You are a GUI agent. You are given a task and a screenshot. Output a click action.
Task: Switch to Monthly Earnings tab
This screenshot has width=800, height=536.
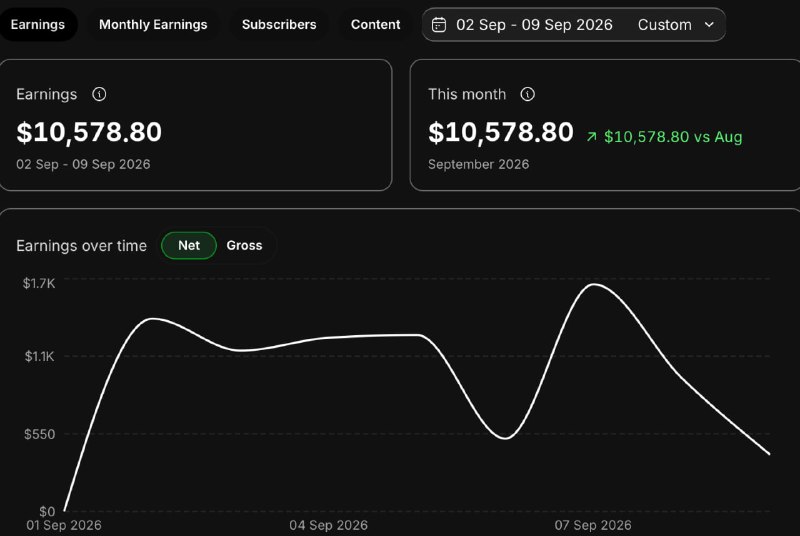point(153,24)
